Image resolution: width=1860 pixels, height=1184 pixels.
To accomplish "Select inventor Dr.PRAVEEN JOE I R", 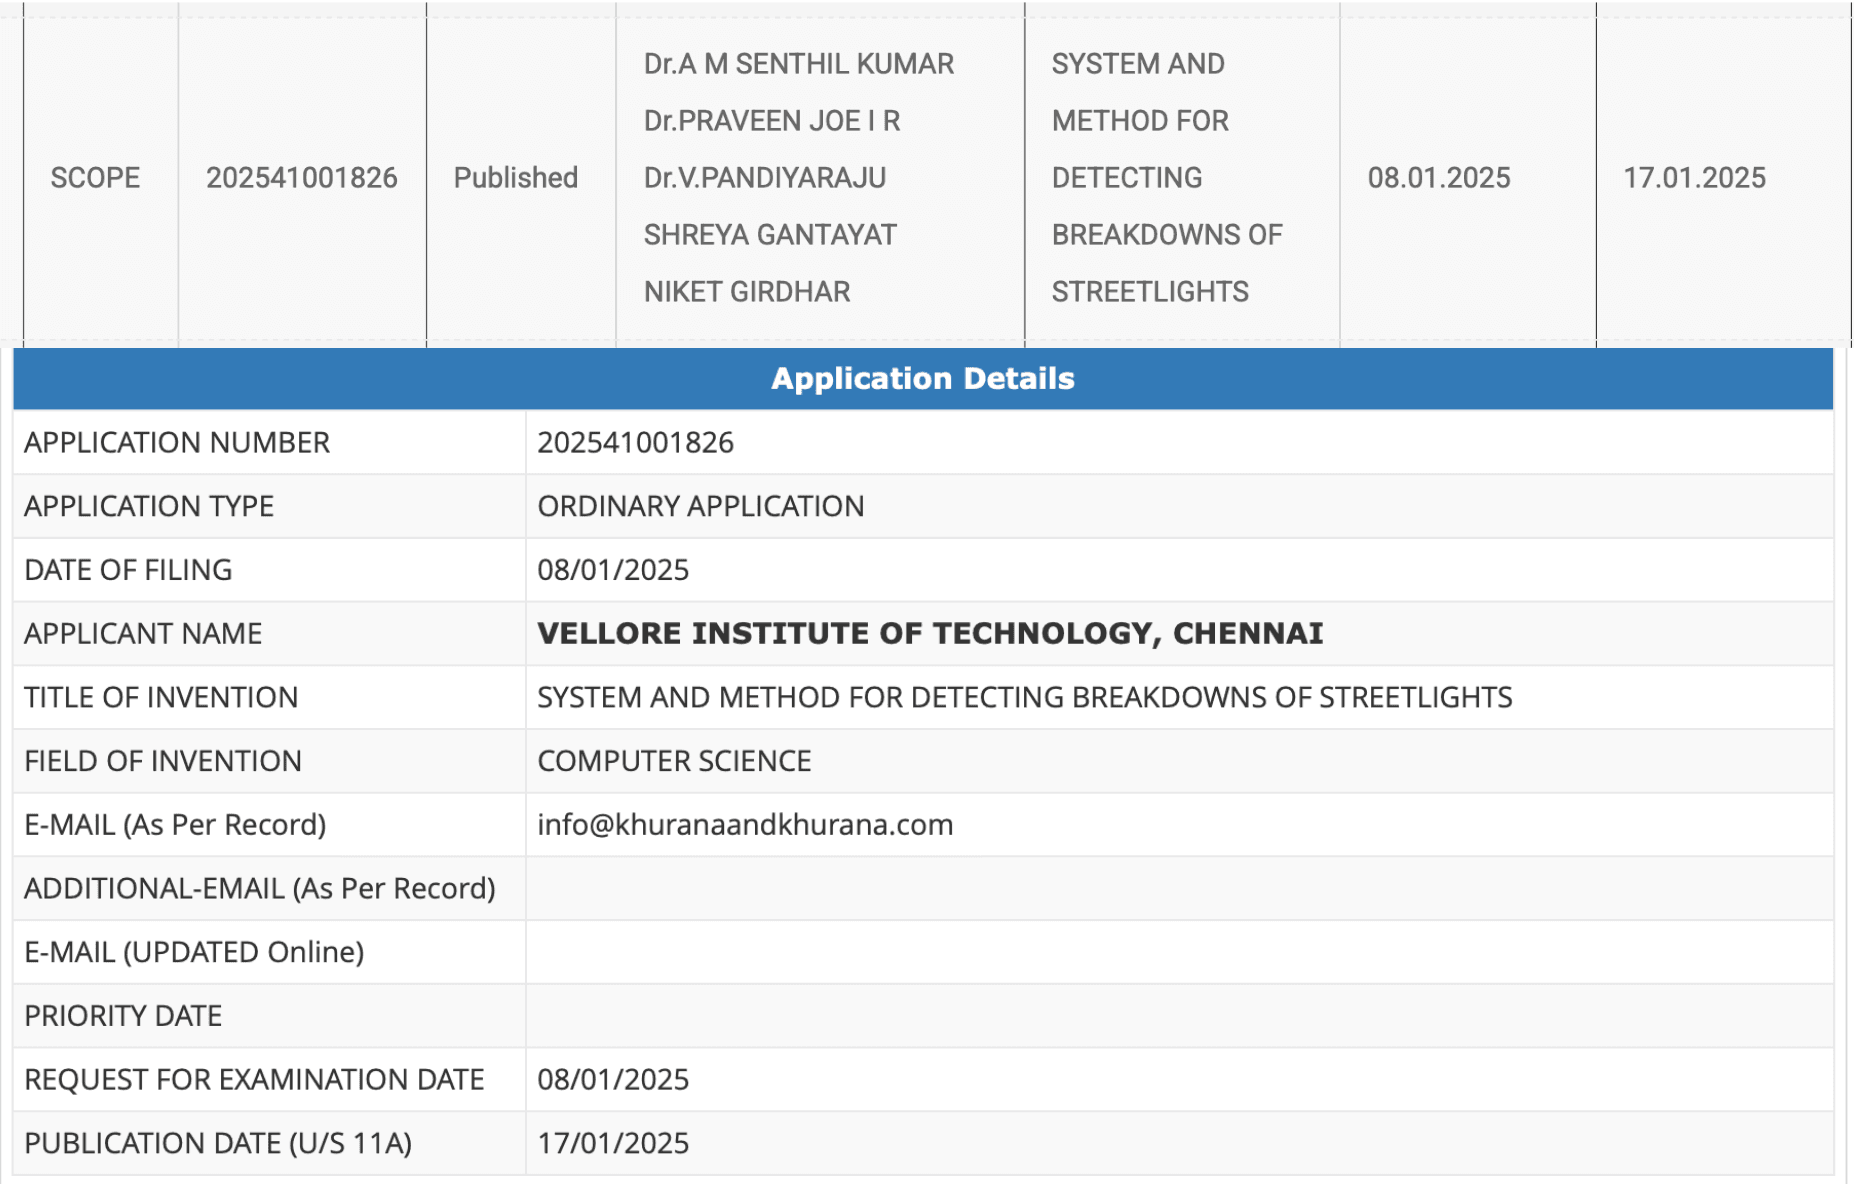I will pos(771,121).
